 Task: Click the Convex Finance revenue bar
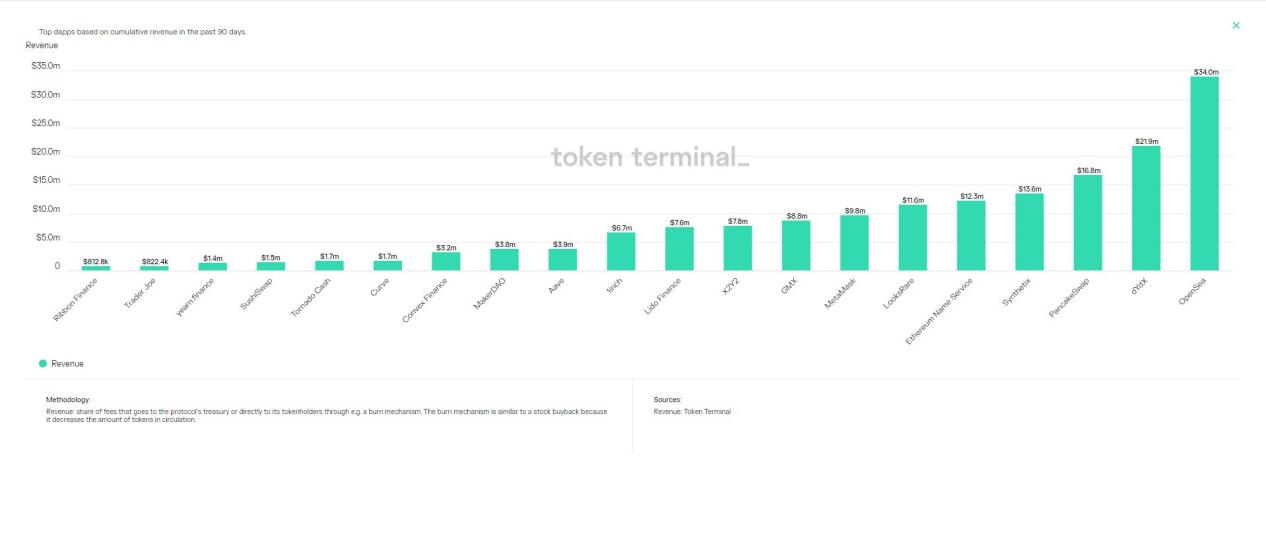446,261
